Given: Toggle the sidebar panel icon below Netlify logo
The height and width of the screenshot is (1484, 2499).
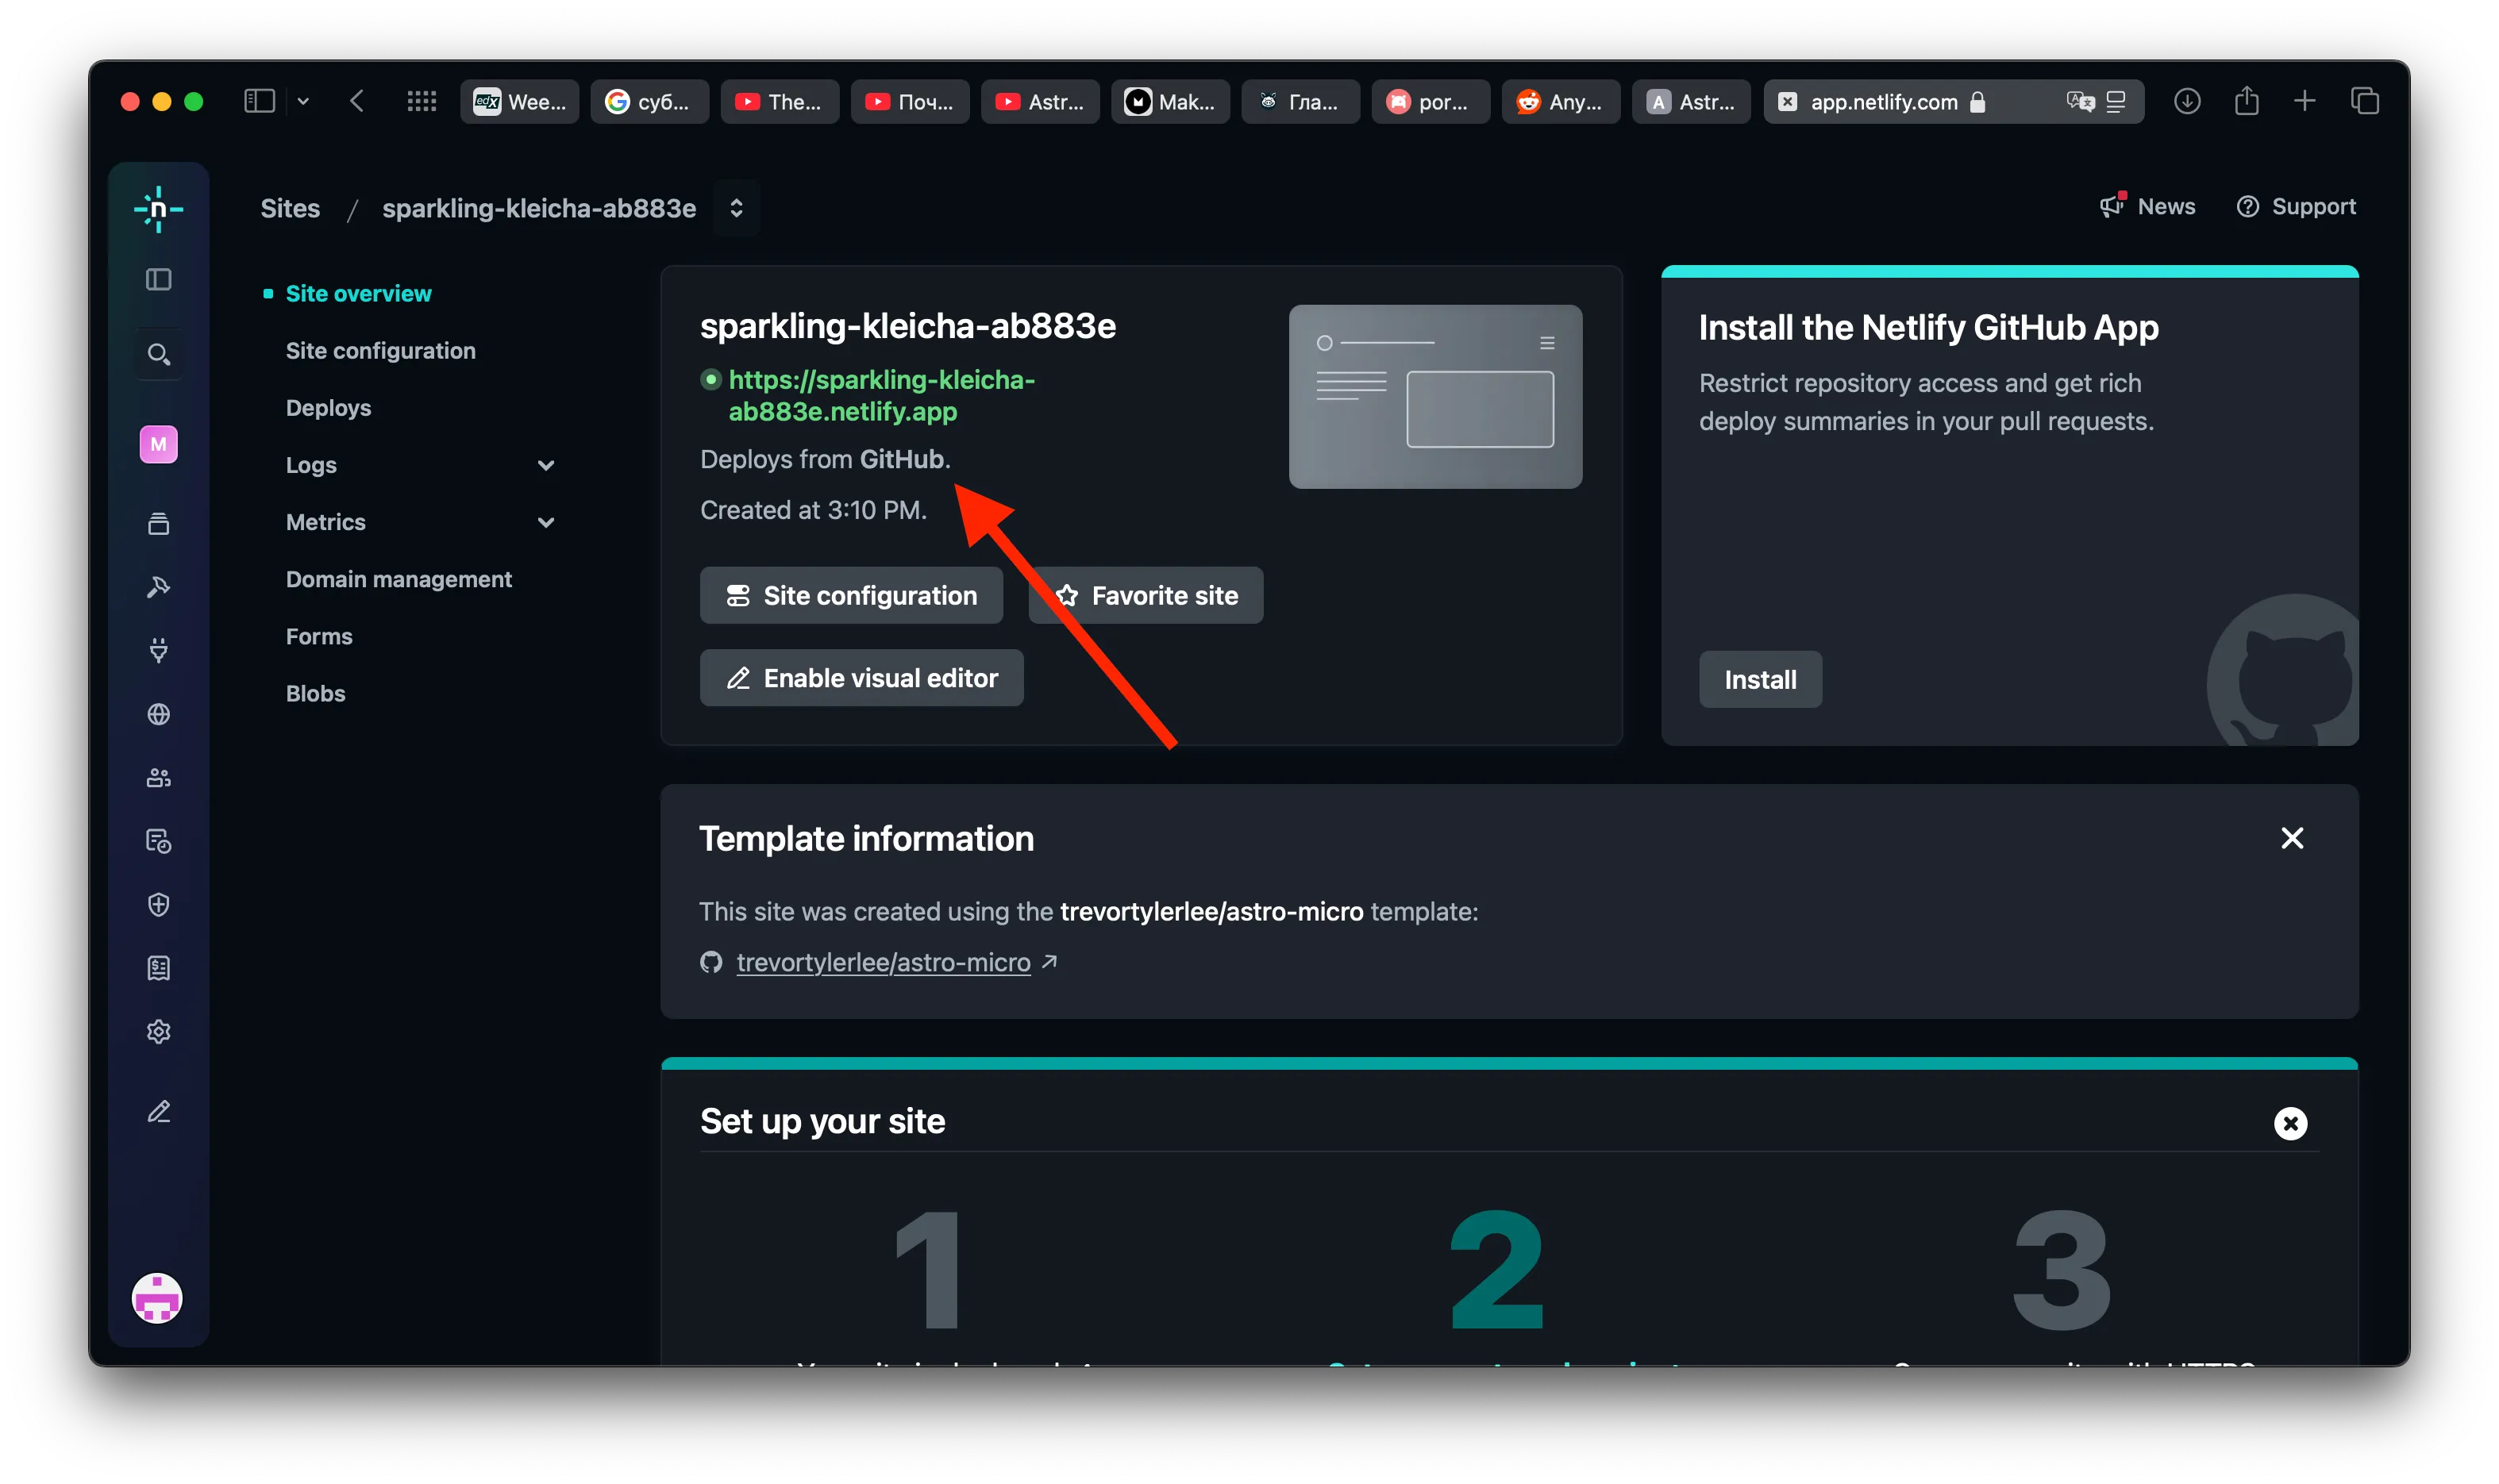Looking at the screenshot, I should [x=158, y=279].
